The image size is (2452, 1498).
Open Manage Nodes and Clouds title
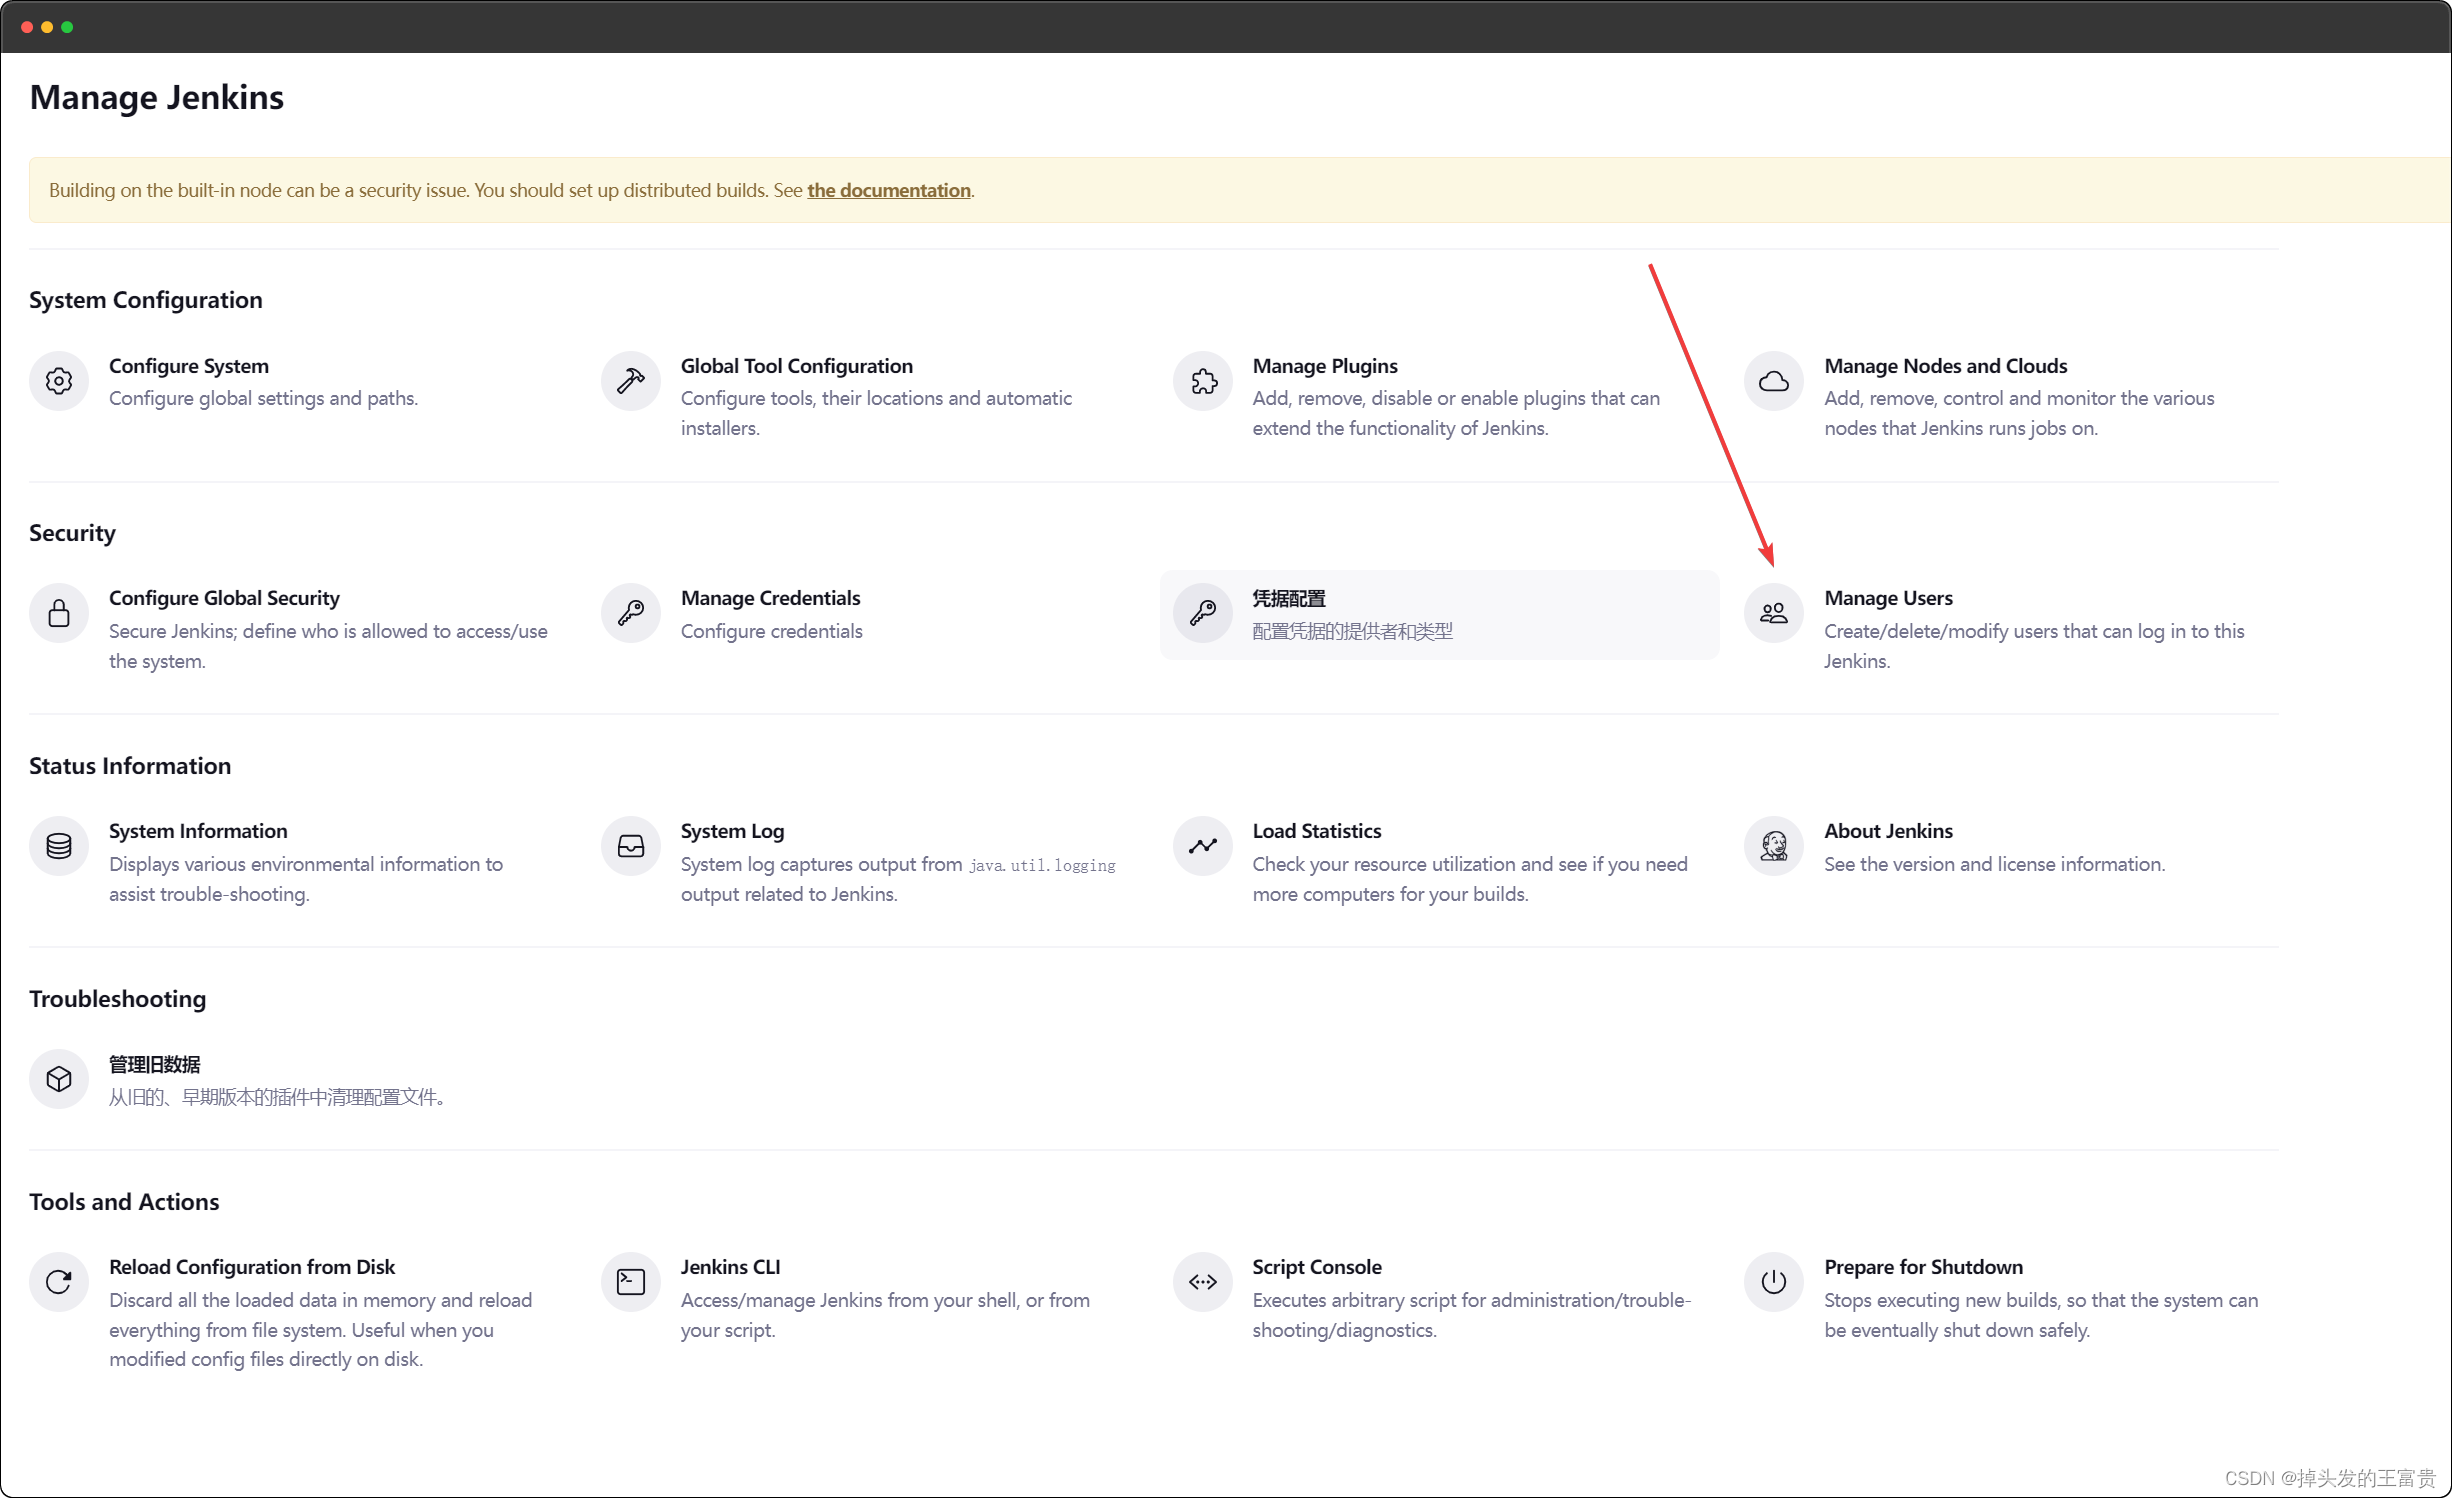coord(1945,366)
